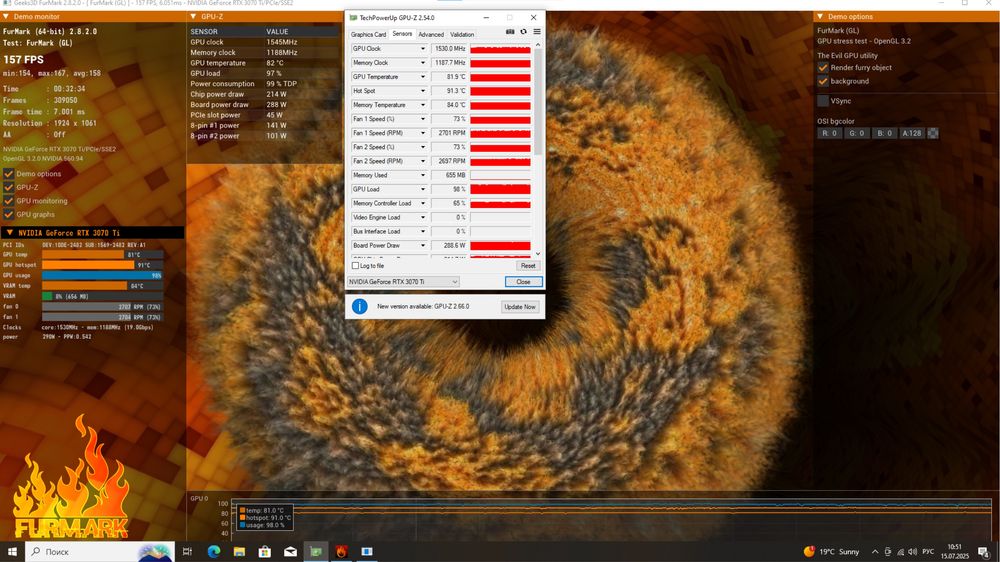The height and width of the screenshot is (562, 1000).
Task: Toggle the Demo options checkbox in Demo monitor
Action: click(x=8, y=174)
